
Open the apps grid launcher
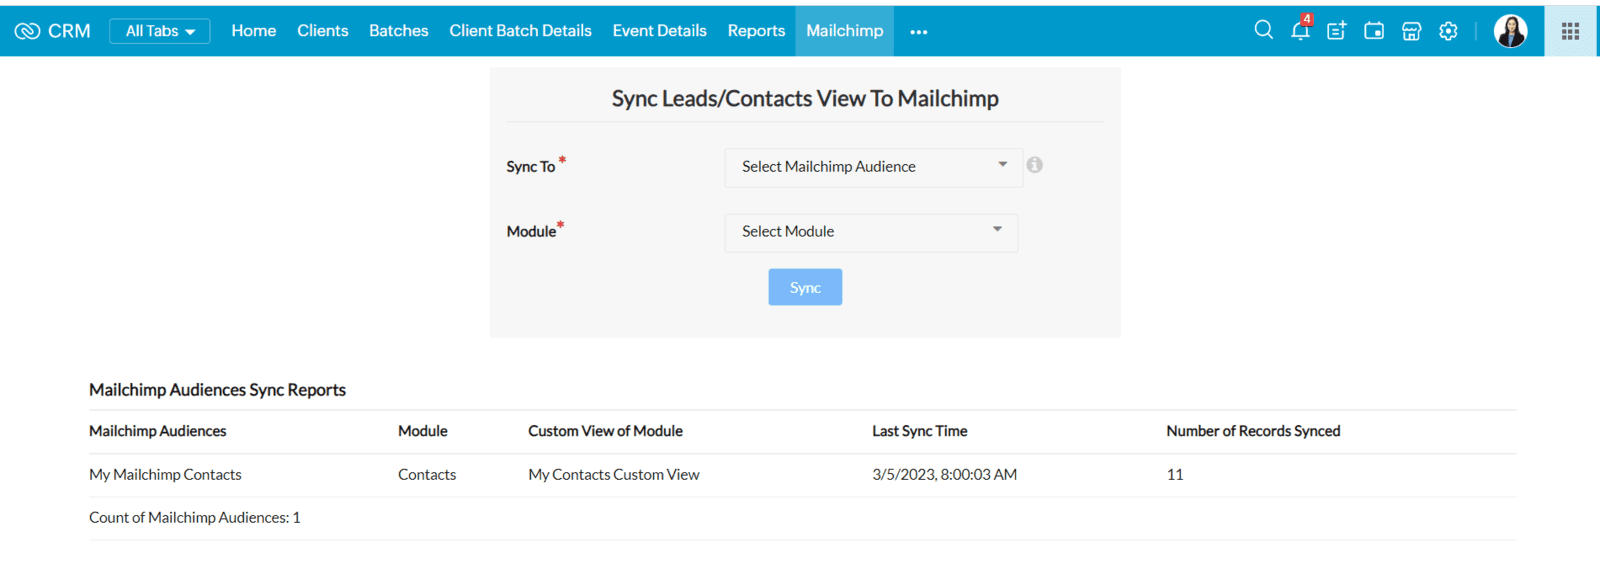(x=1571, y=31)
